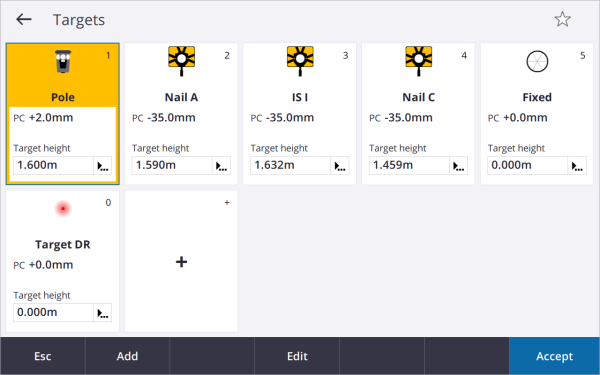Select the IS I target icon
This screenshot has width=600, height=375.
[x=300, y=61]
